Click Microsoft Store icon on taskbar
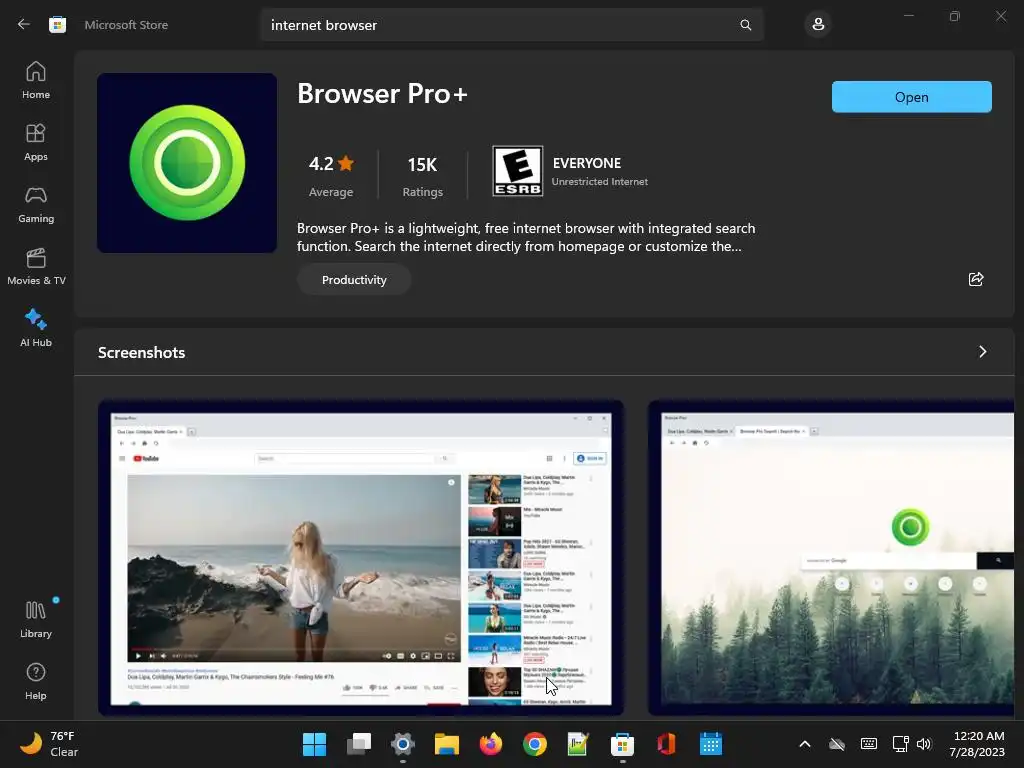 [x=622, y=744]
